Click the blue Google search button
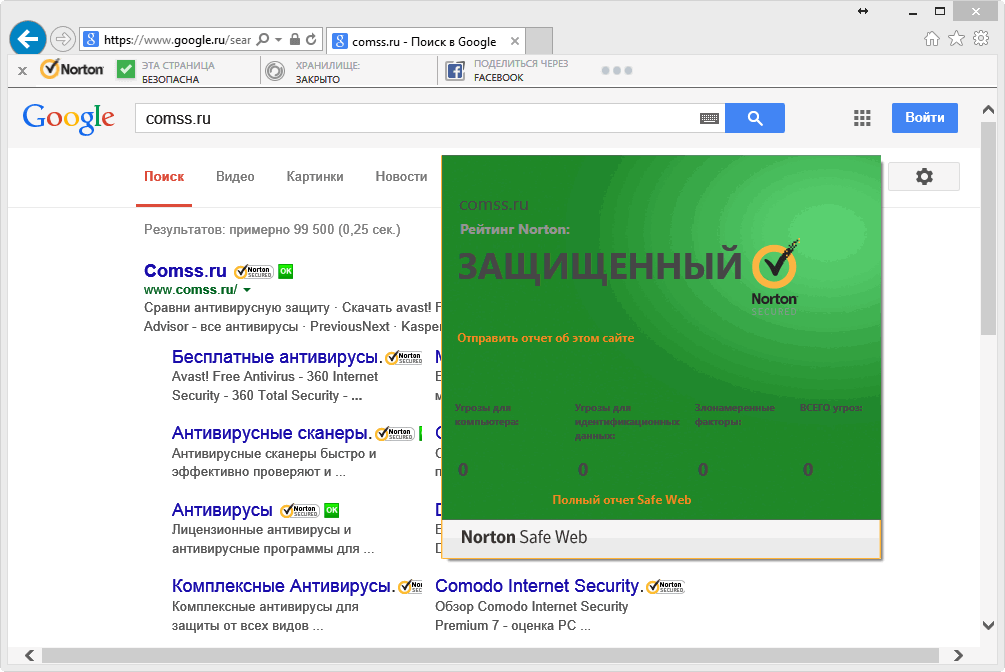The image size is (1005, 672). 755,118
